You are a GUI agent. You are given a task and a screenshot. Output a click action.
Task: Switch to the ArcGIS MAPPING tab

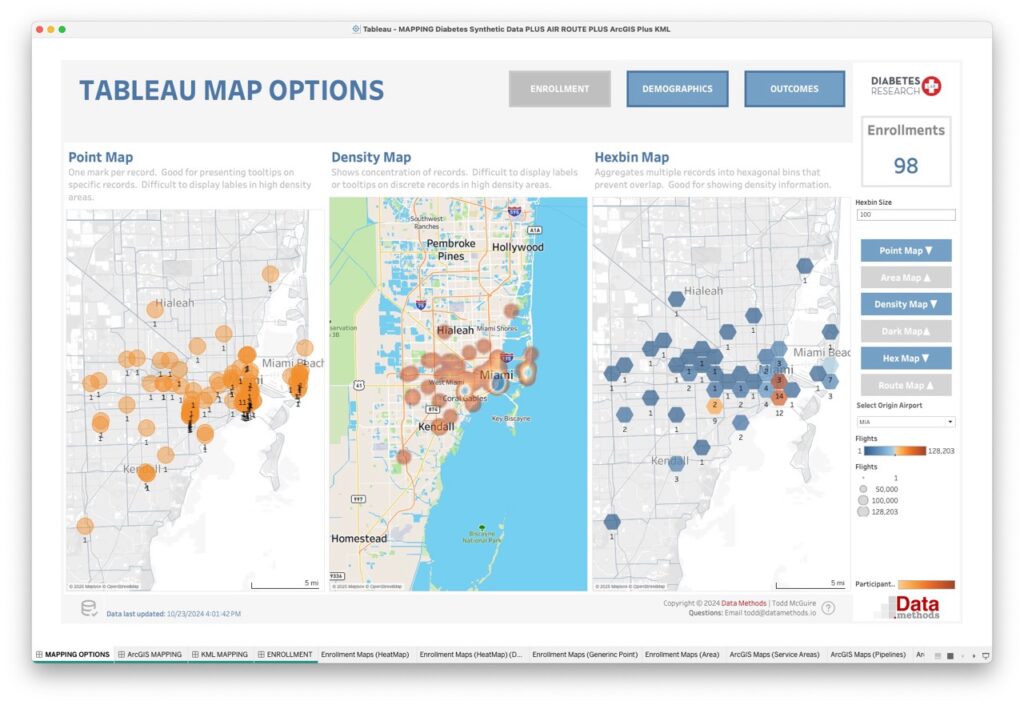tap(149, 655)
